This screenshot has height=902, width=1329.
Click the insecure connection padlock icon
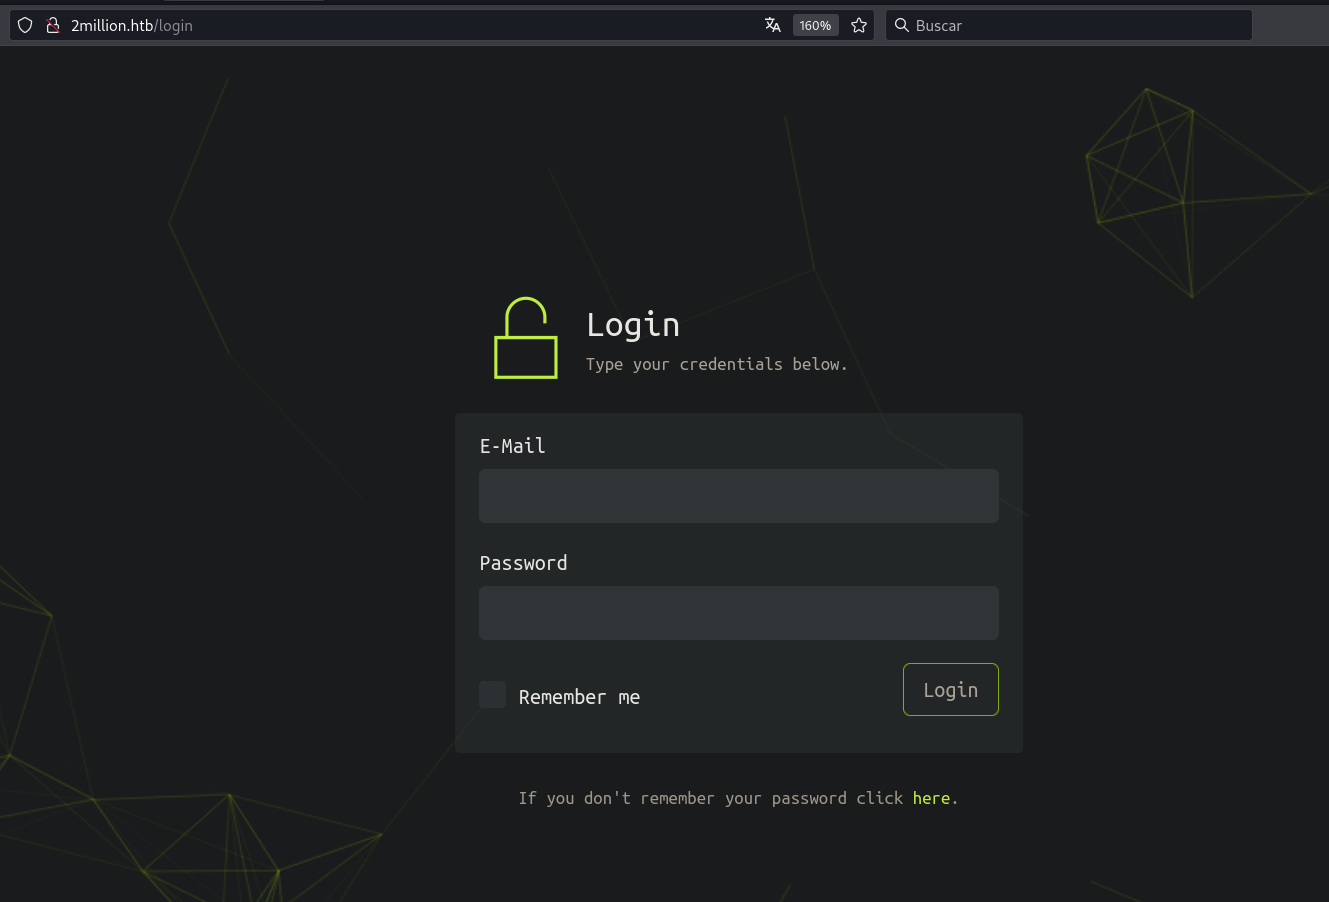tap(53, 25)
